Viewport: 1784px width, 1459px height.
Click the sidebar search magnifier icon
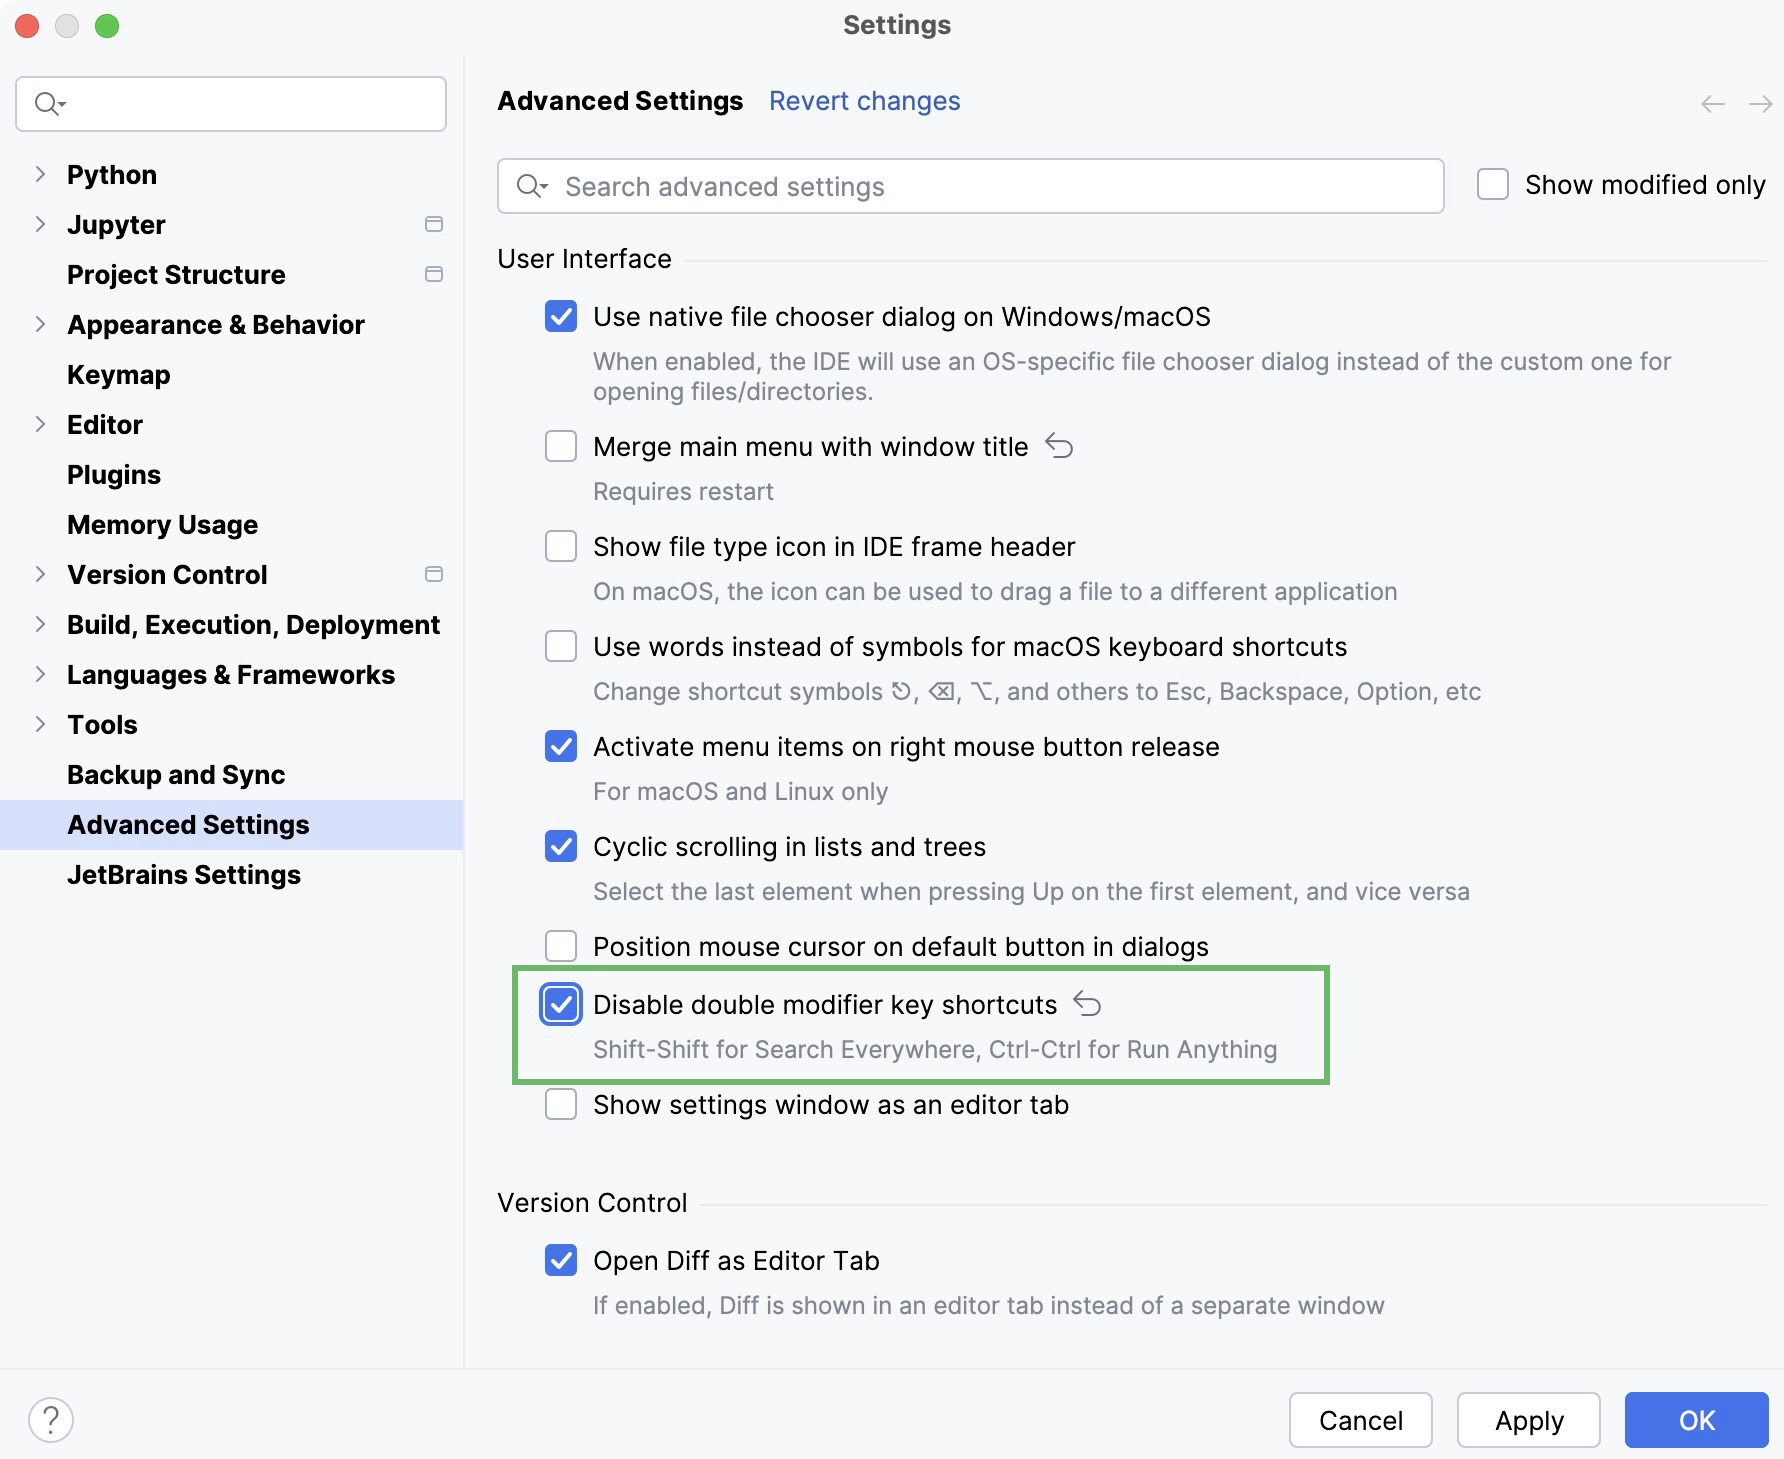pos(47,103)
